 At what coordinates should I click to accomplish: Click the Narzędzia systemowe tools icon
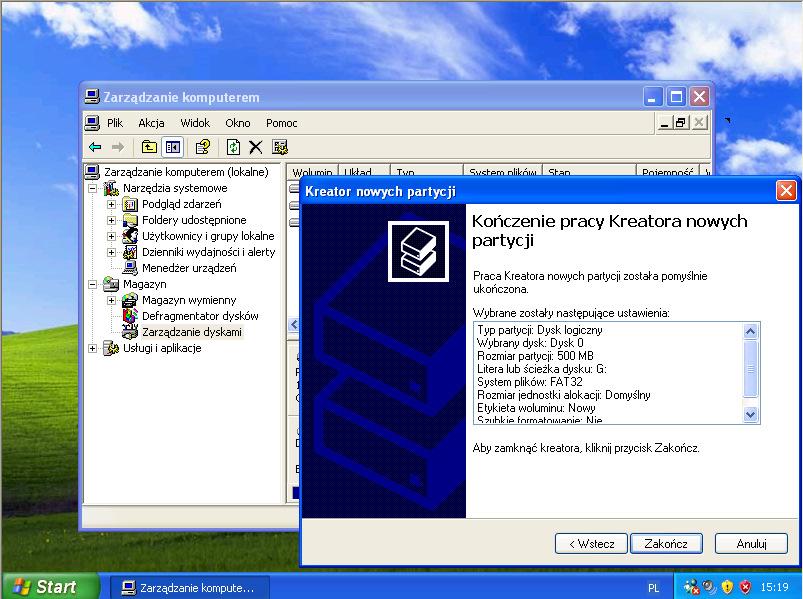[111, 188]
